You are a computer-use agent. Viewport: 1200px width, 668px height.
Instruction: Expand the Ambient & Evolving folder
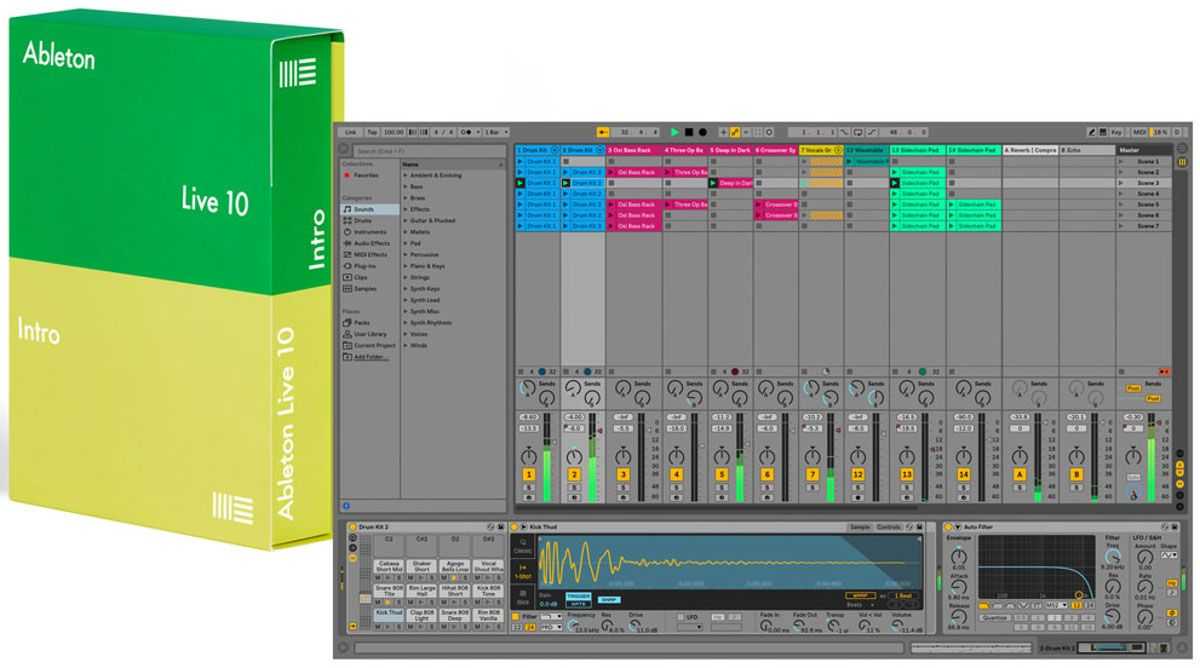(x=405, y=175)
